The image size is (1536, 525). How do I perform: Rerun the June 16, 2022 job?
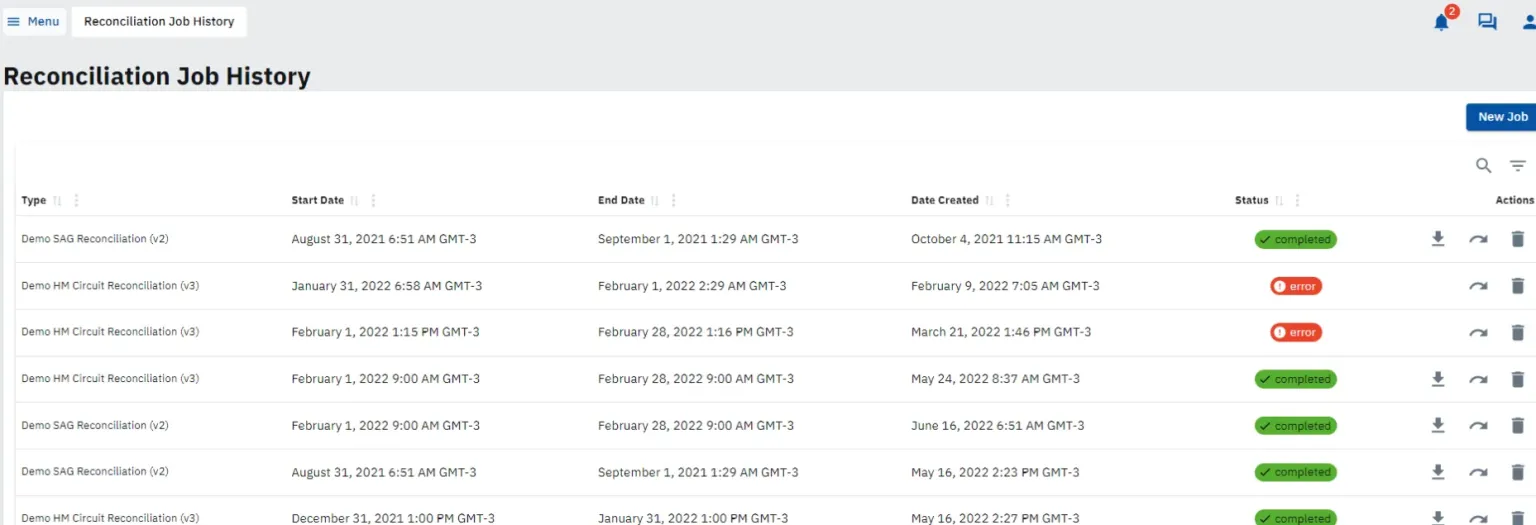(x=1478, y=426)
